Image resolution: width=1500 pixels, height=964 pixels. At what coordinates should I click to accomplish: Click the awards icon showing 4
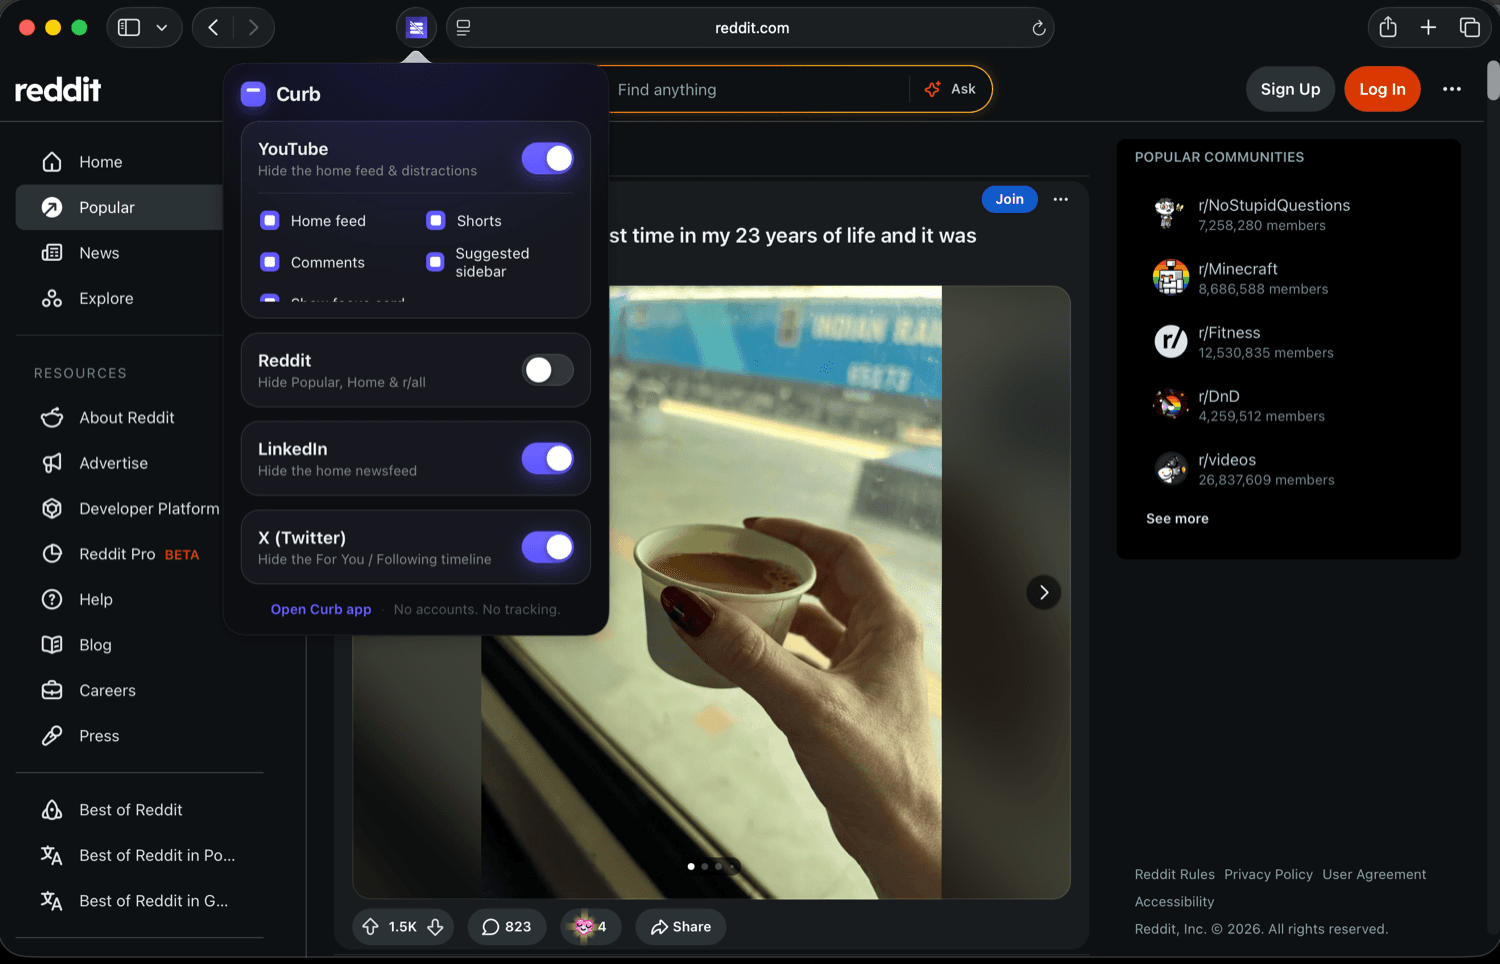pos(590,927)
